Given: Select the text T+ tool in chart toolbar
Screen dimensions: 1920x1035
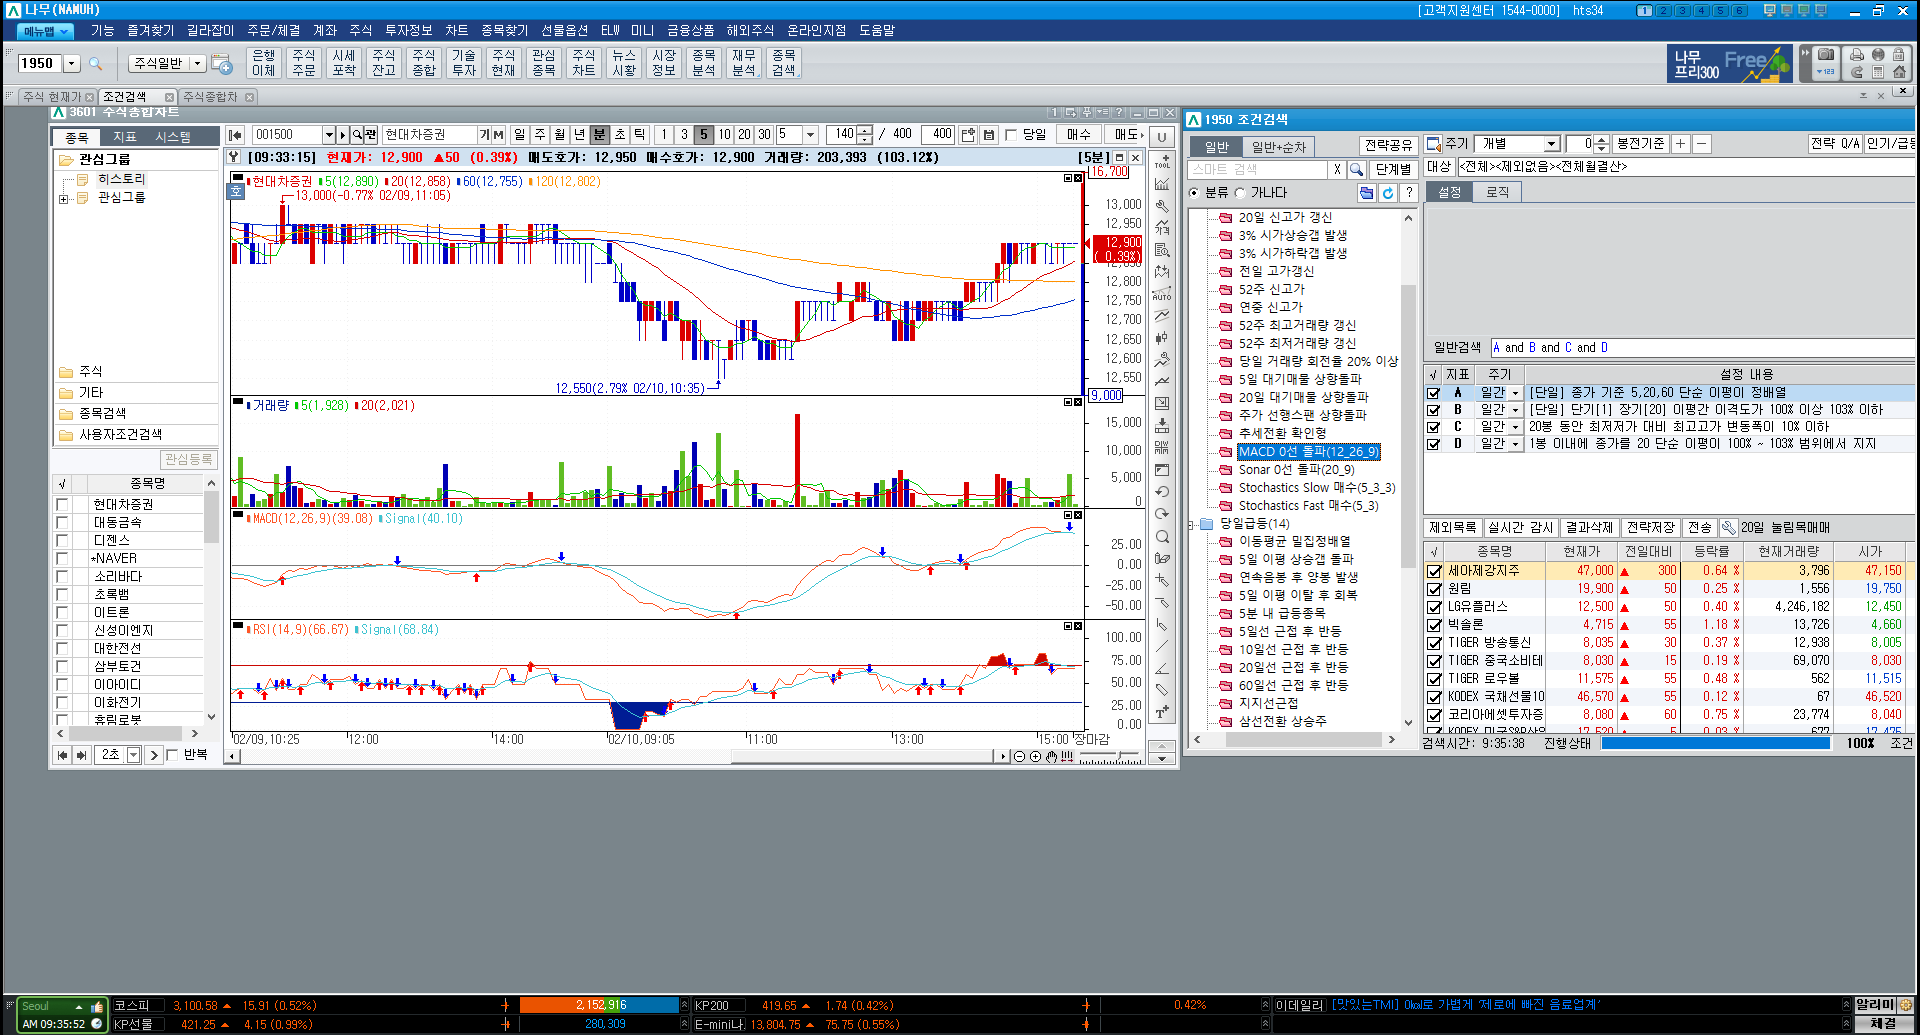Looking at the screenshot, I should coord(1162,712).
